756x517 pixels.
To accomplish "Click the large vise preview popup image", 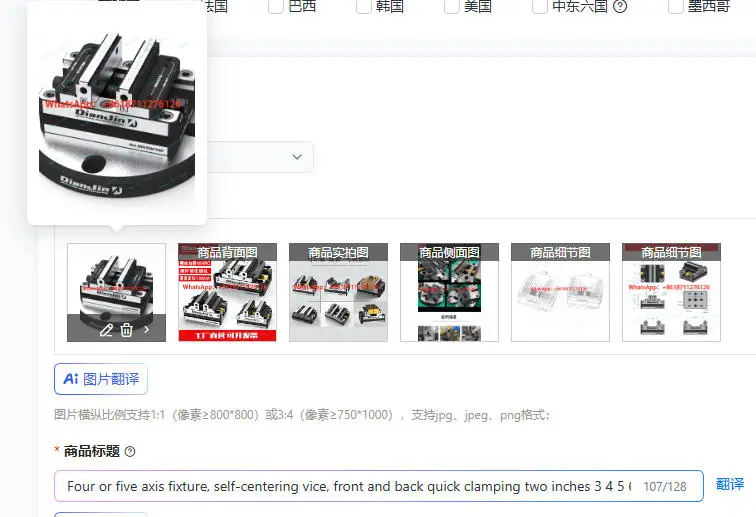I will (x=117, y=115).
